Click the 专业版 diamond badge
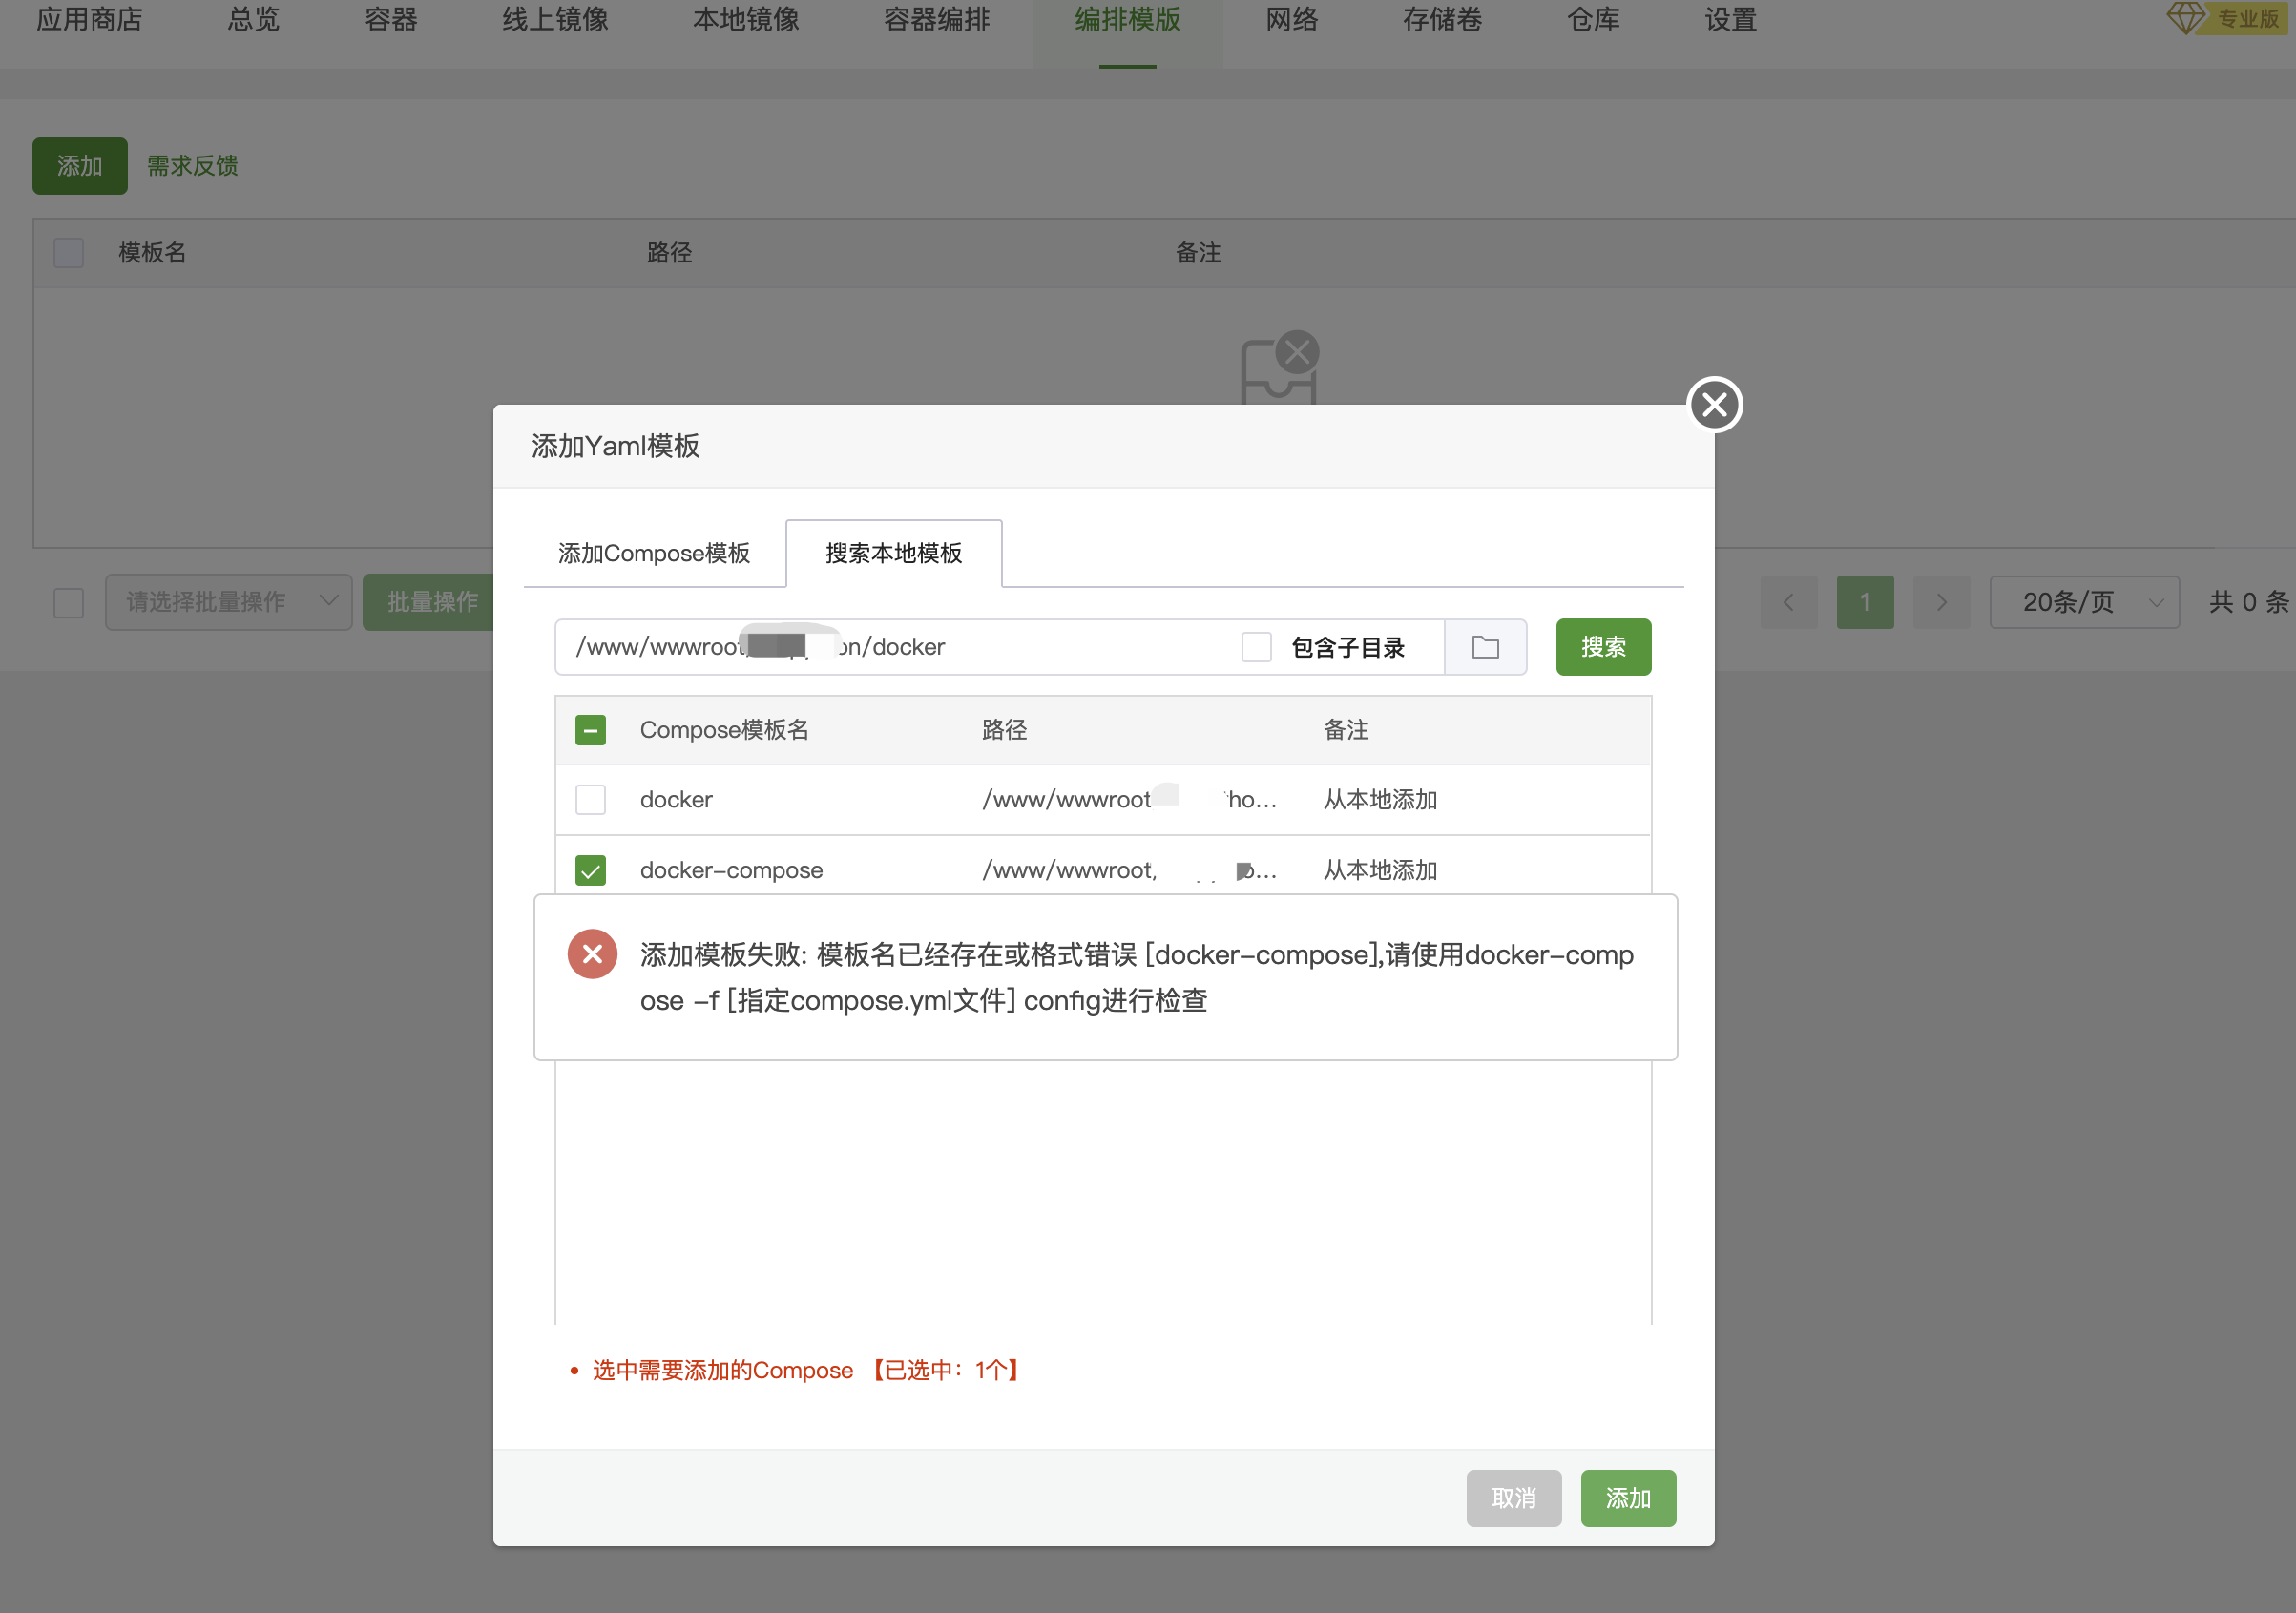 2228,18
